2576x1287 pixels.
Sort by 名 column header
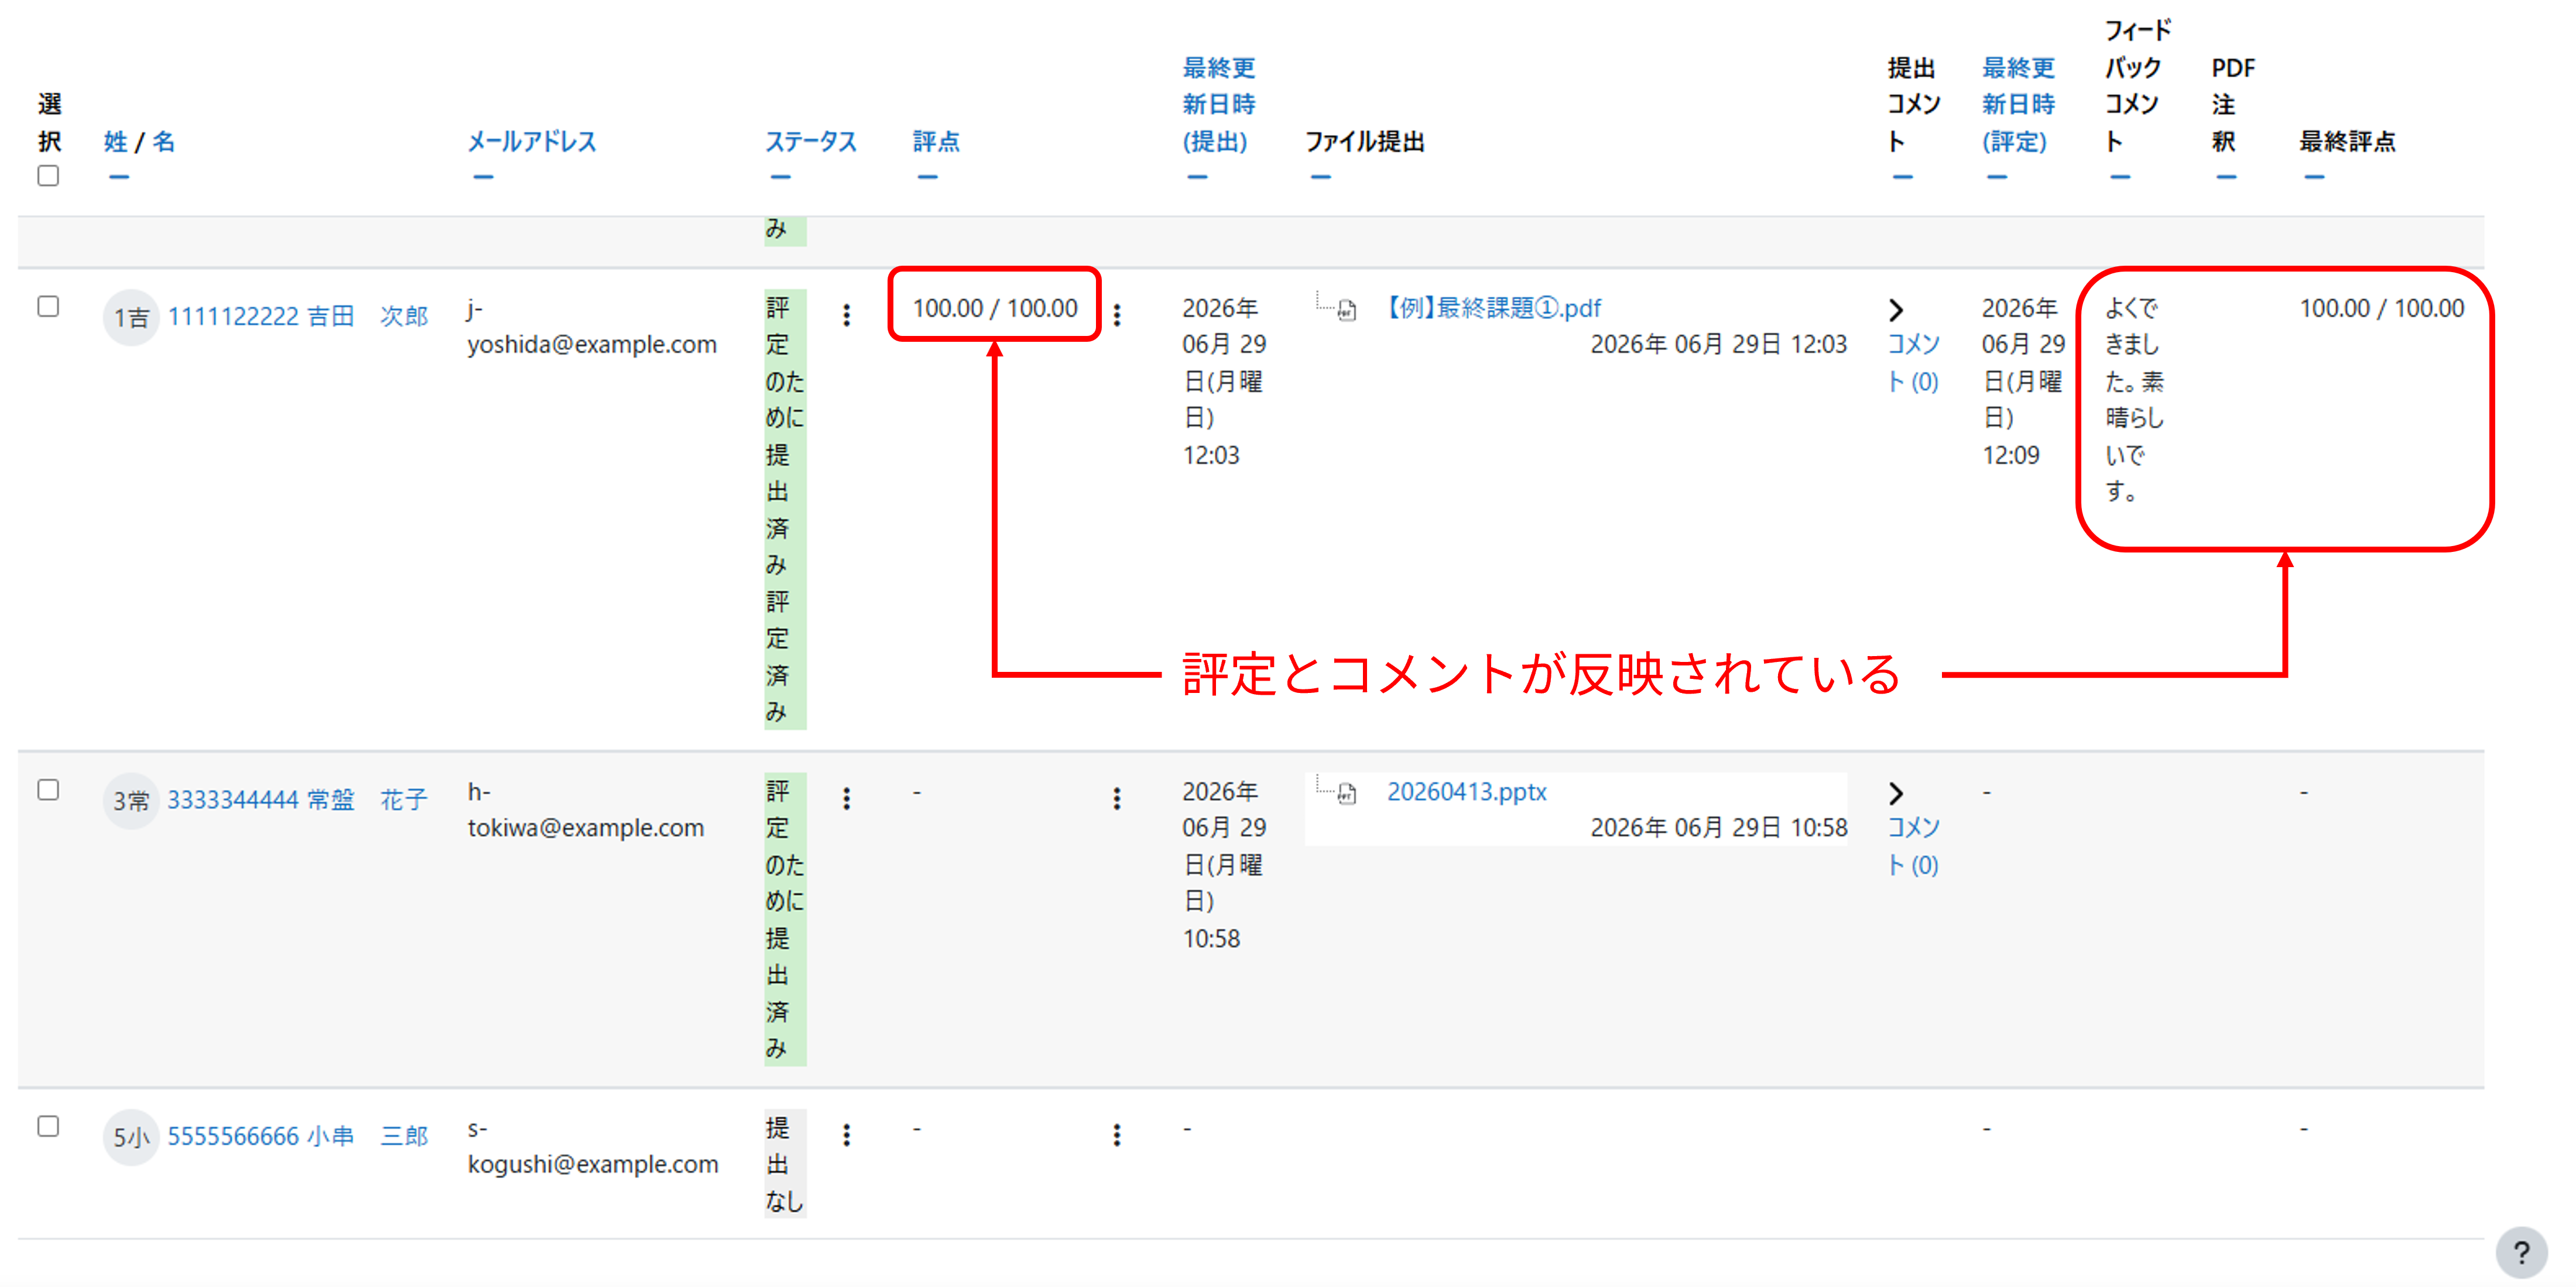point(163,142)
